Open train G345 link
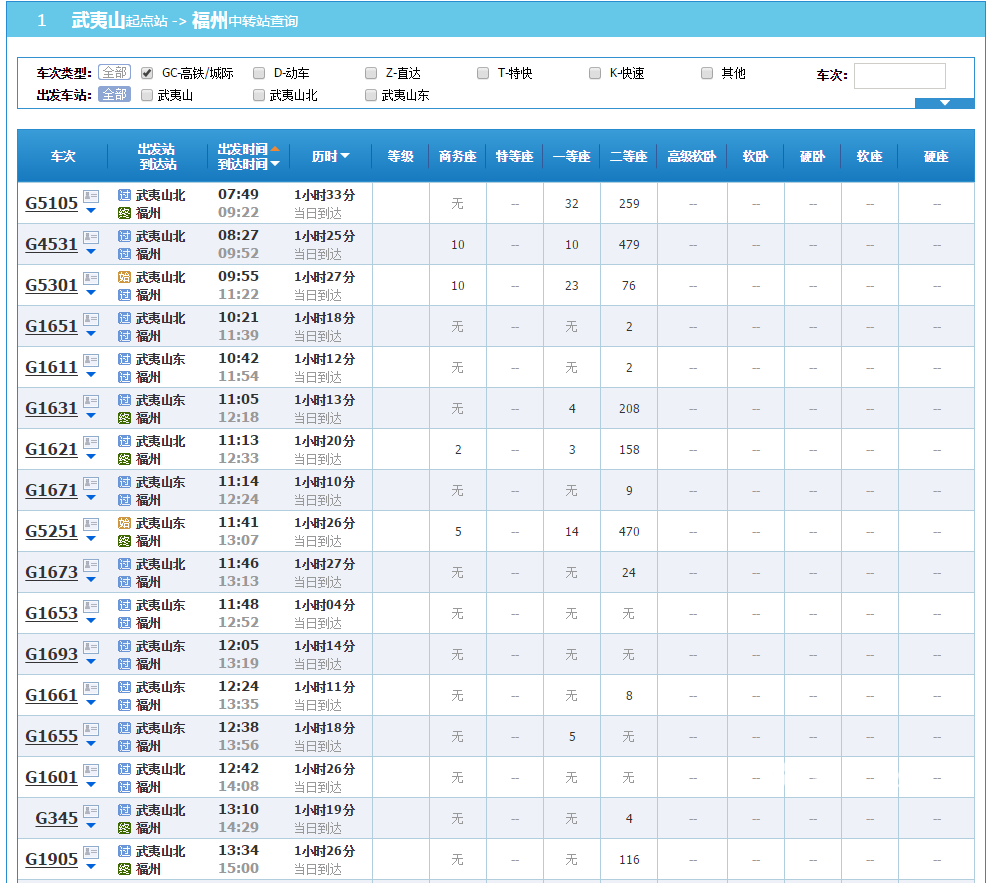Screen dimensions: 1004x883 56,818
